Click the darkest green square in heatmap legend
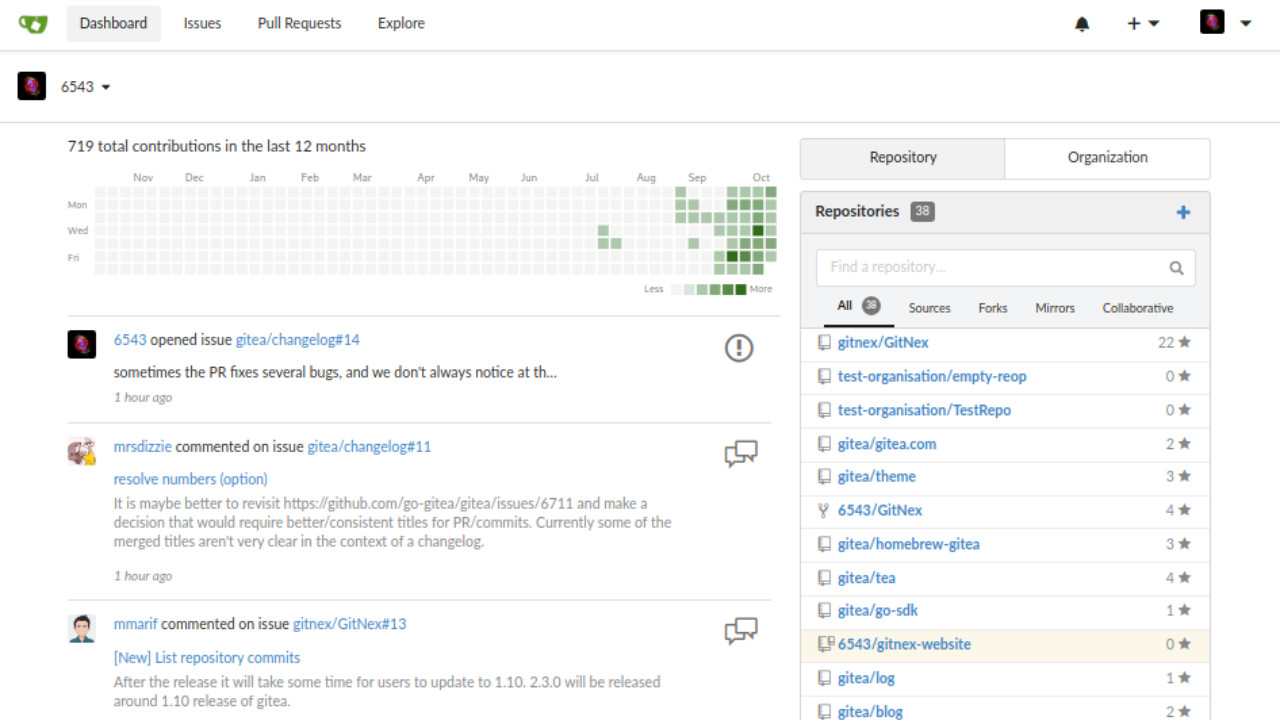 [x=741, y=290]
